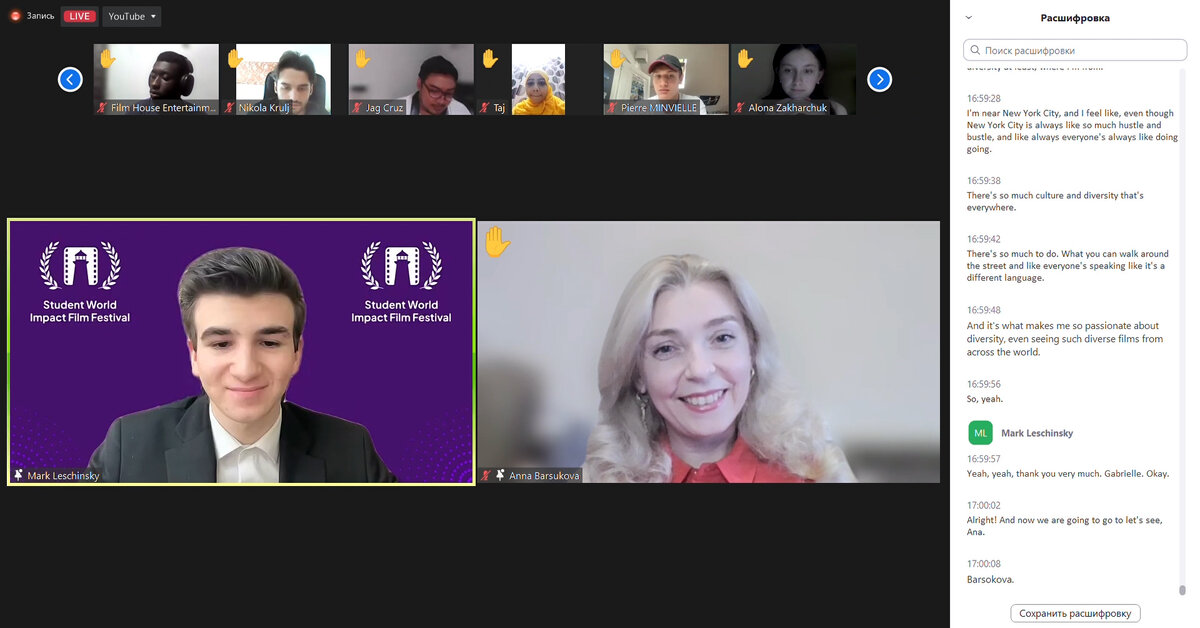Select Jag Cruz video thumbnail

pyautogui.click(x=411, y=79)
